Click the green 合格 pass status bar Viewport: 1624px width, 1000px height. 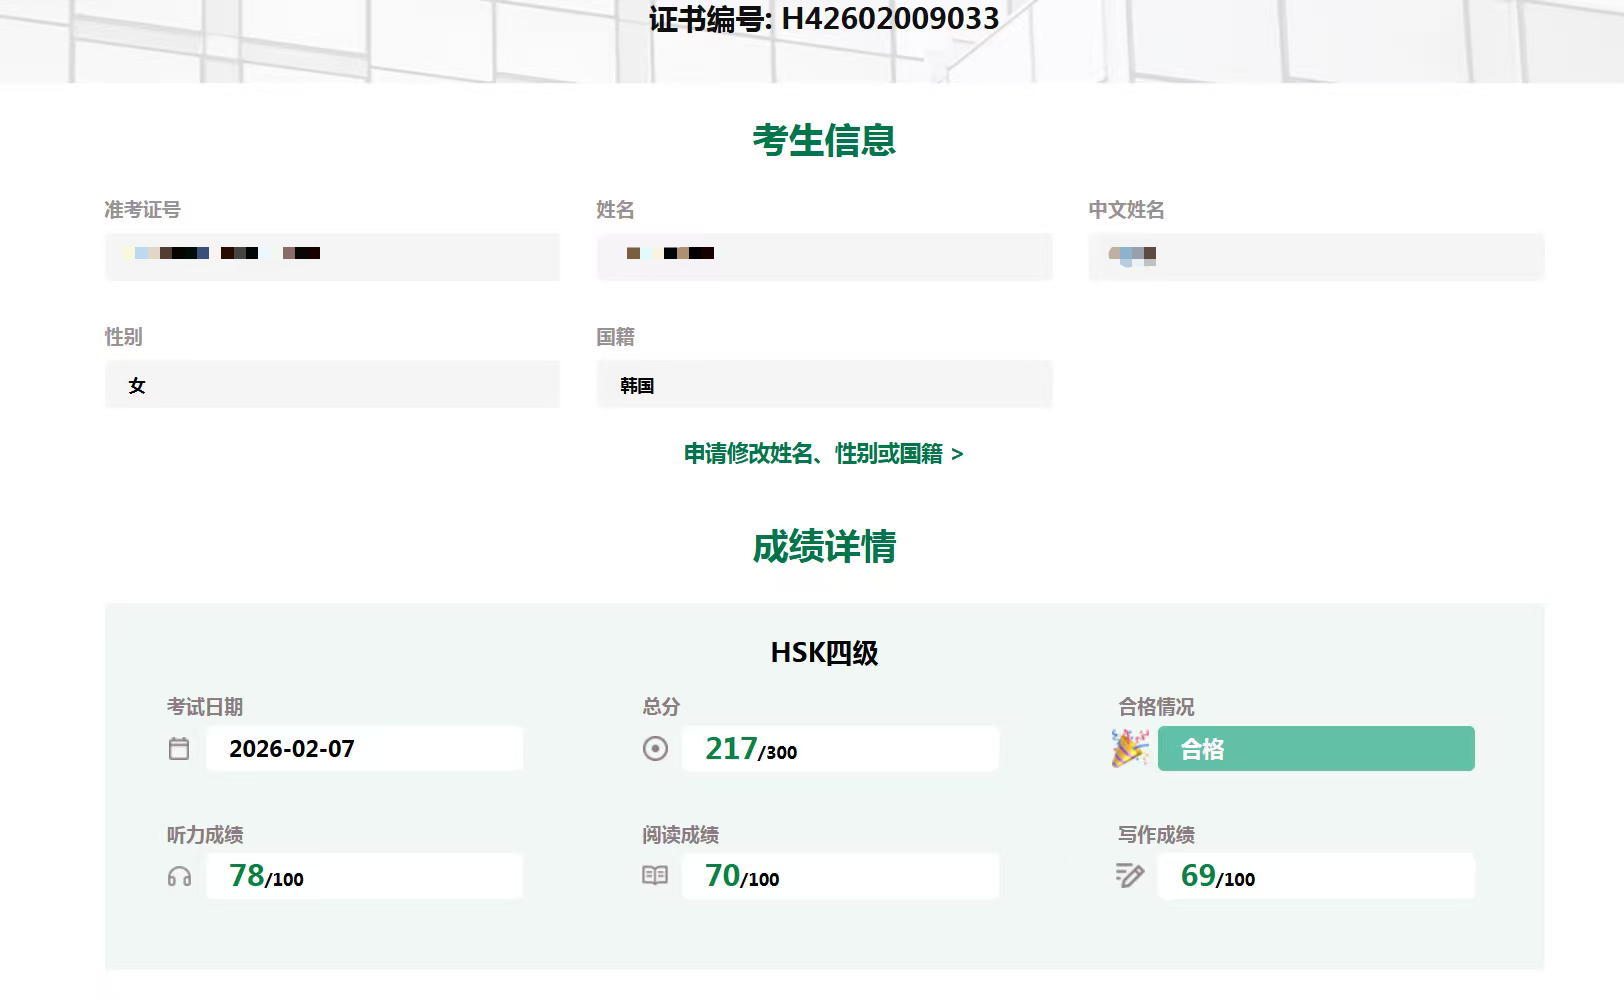(1315, 749)
